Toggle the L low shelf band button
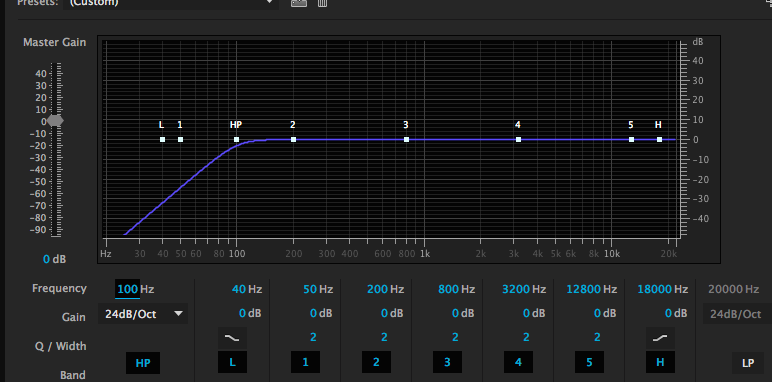The height and width of the screenshot is (382, 772). pos(232,363)
